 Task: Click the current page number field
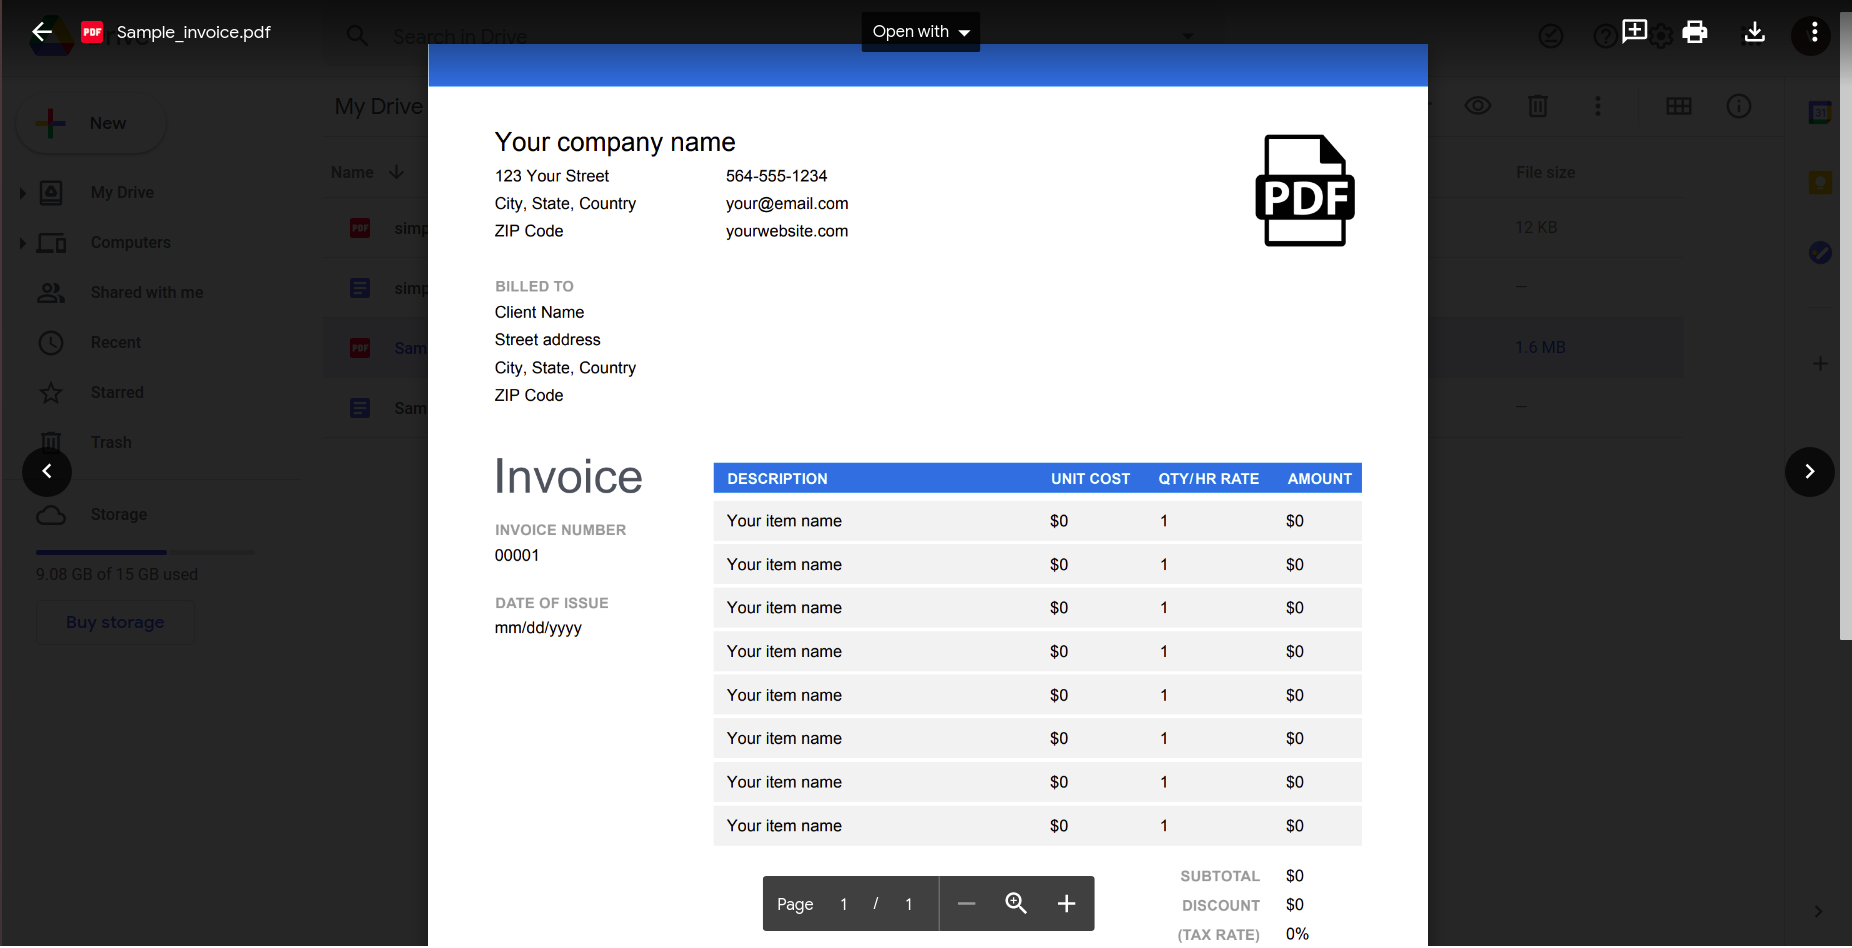coord(844,904)
